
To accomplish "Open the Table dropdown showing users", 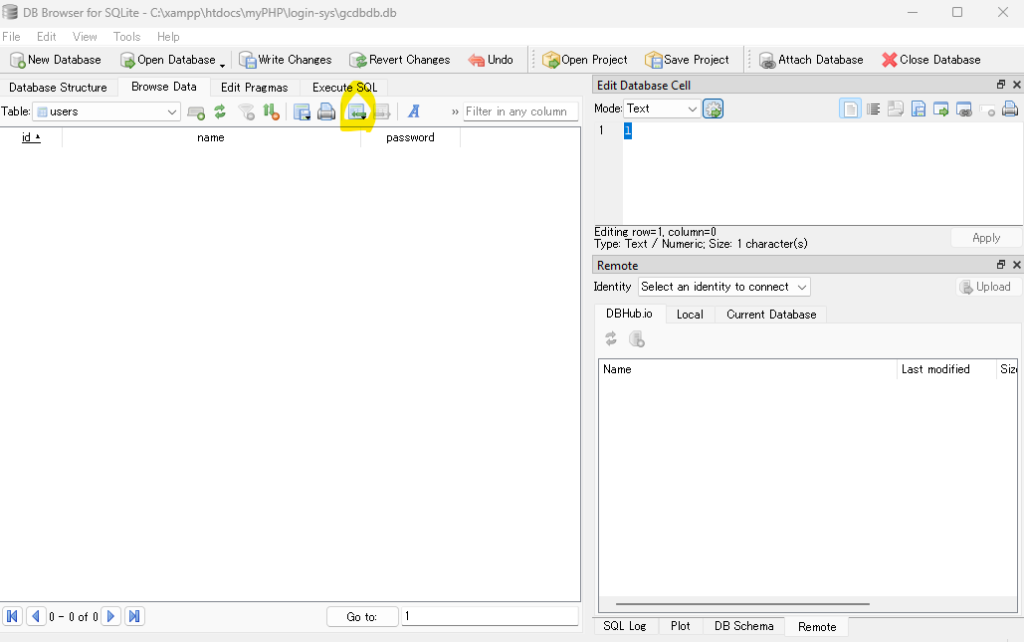I will pos(106,112).
